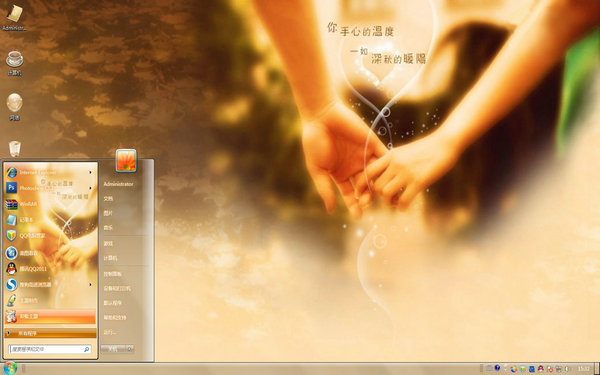
Task: Click the keyboard input method tray icon
Action: pos(489,368)
